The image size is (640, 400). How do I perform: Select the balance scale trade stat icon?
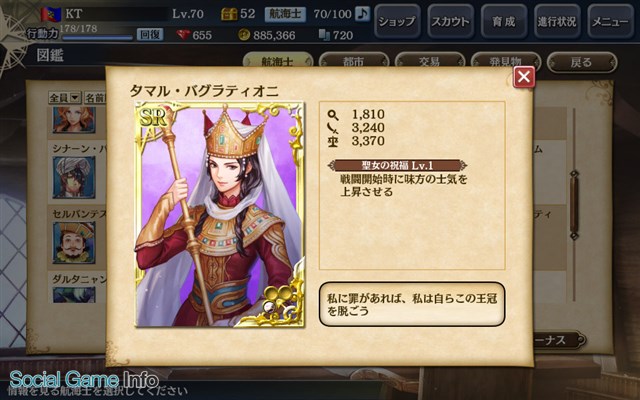[x=333, y=141]
